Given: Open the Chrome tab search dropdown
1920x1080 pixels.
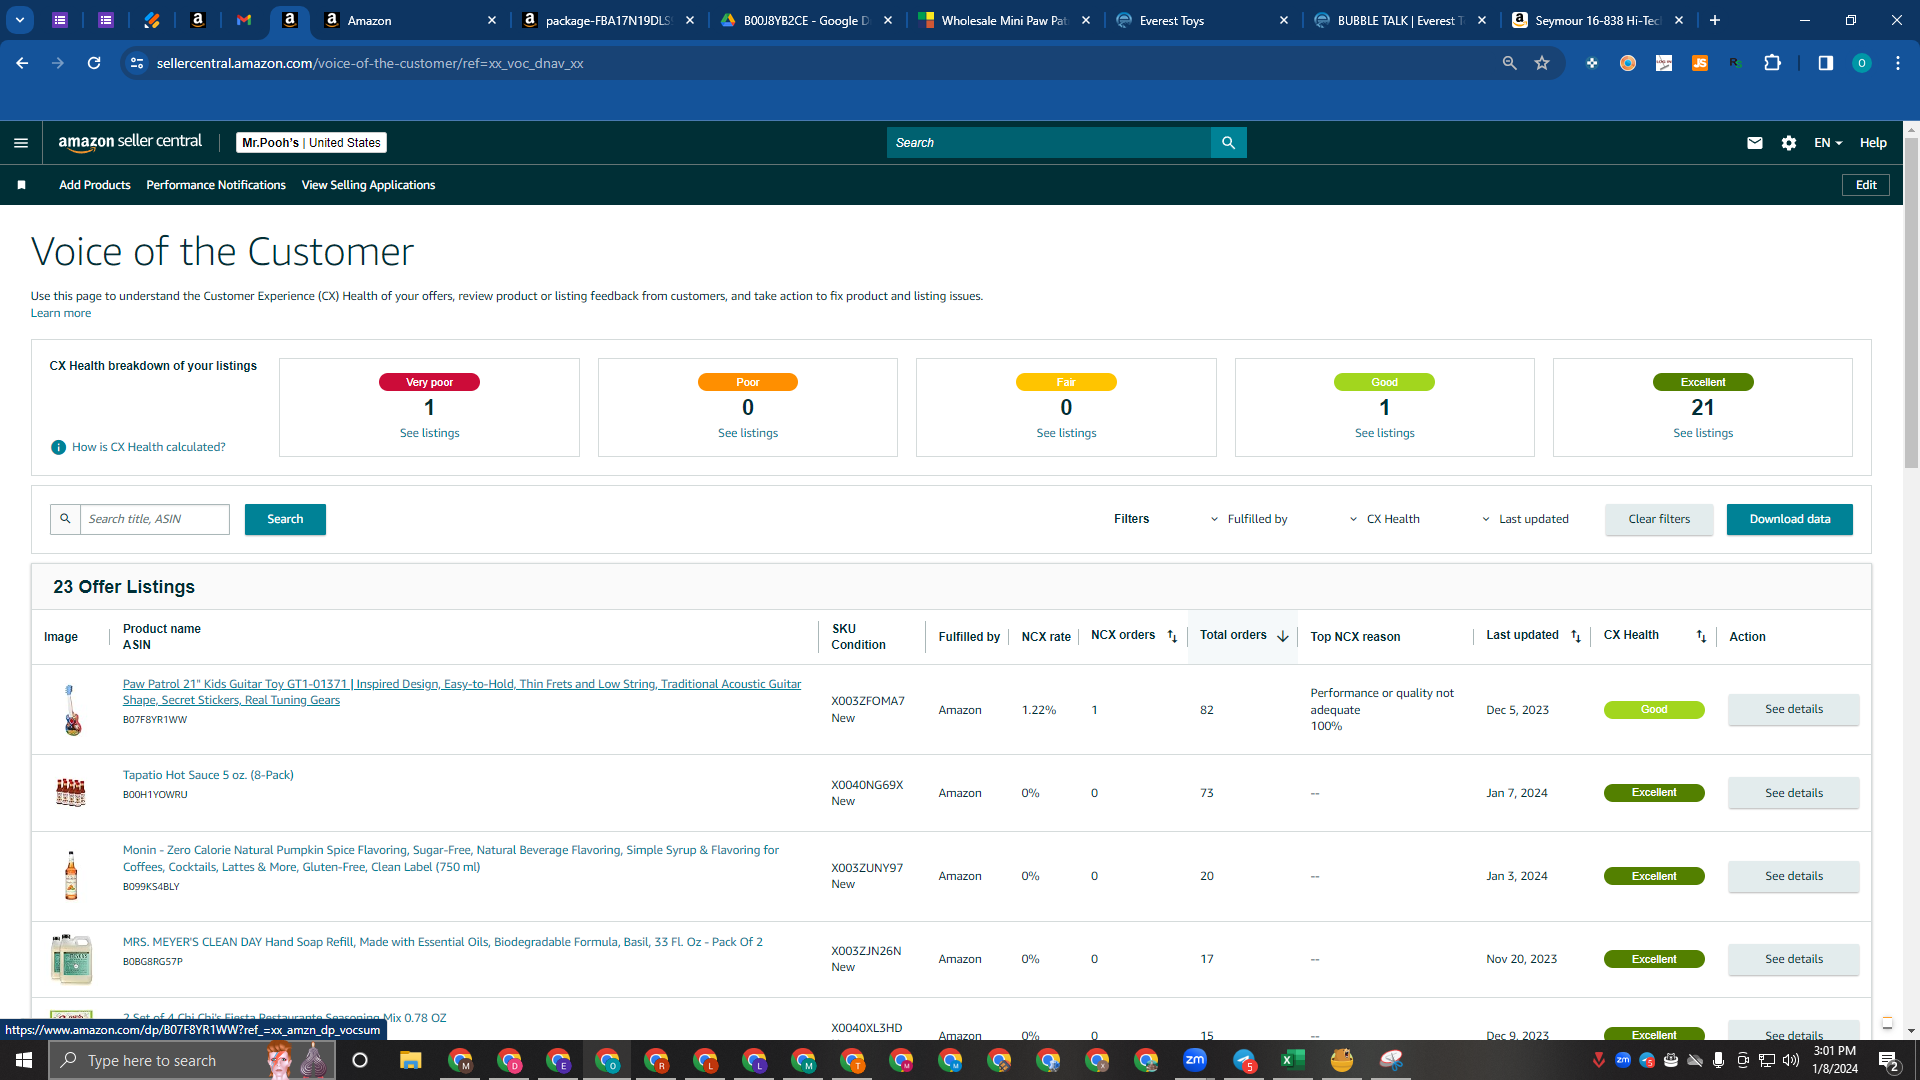Looking at the screenshot, I should (20, 20).
